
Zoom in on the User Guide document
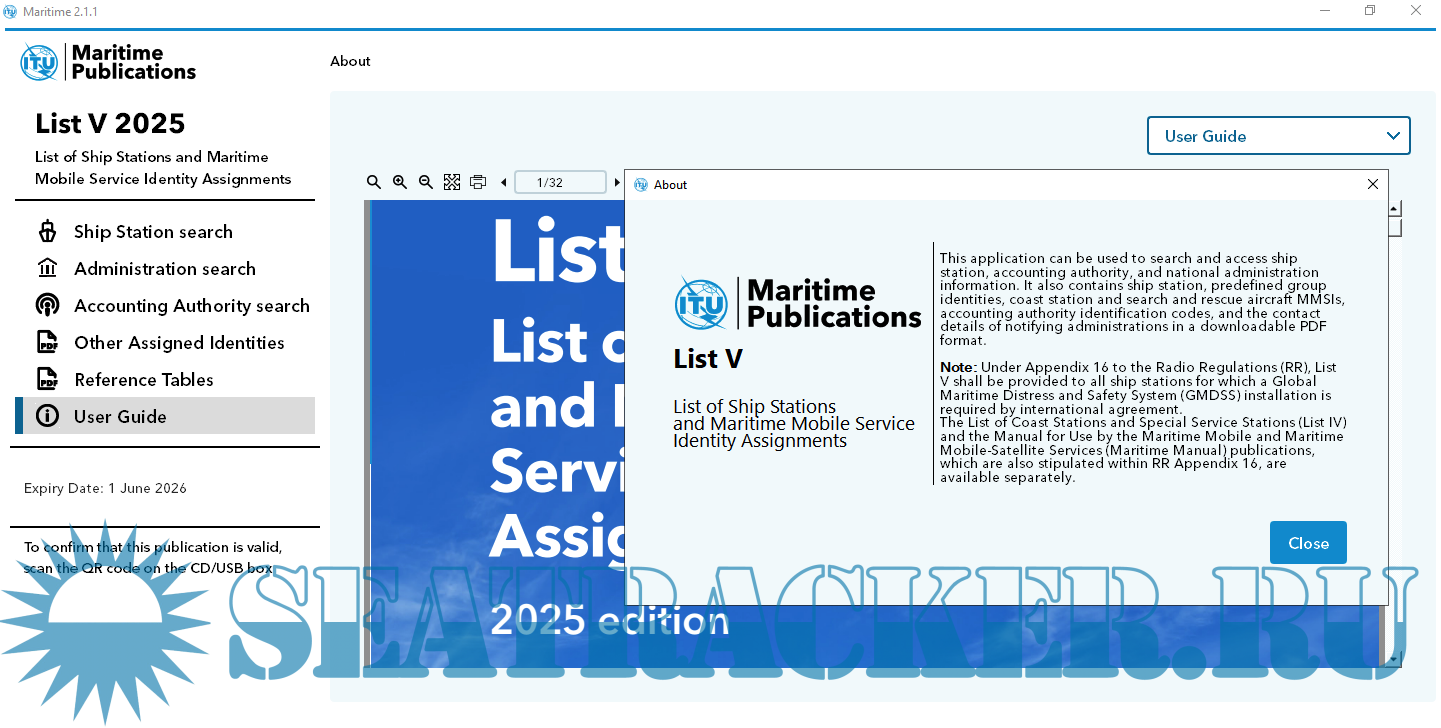(400, 182)
